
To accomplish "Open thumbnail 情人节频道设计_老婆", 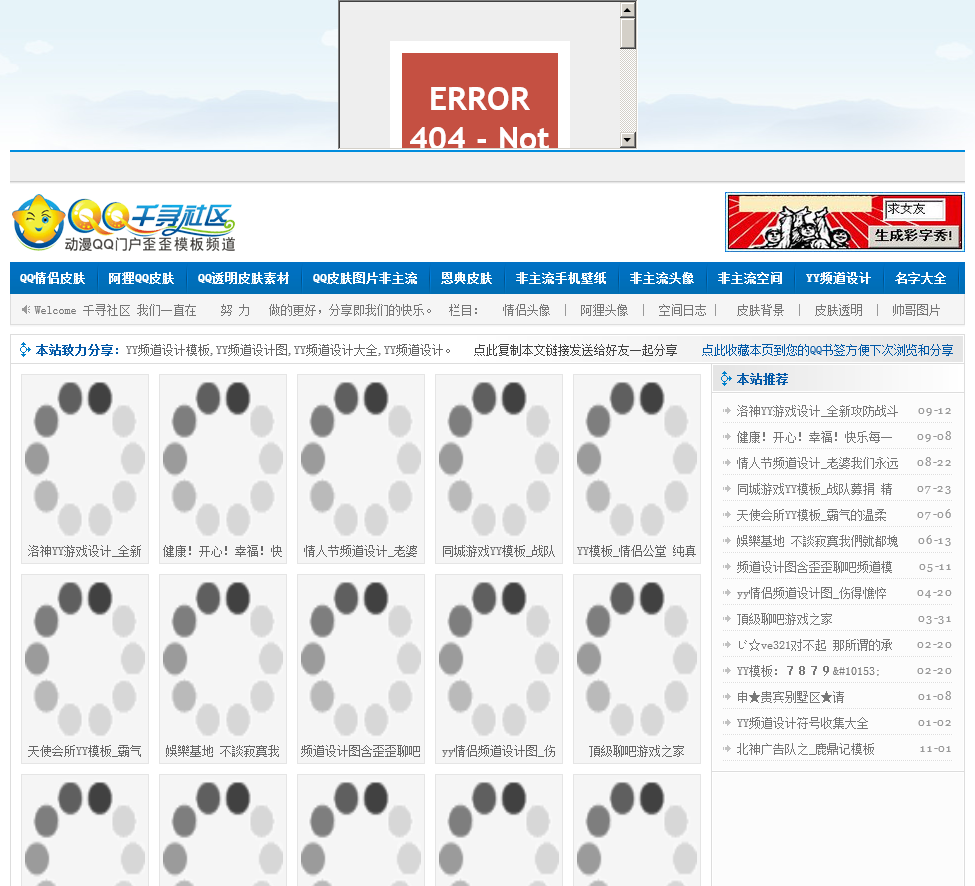I will pos(361,469).
